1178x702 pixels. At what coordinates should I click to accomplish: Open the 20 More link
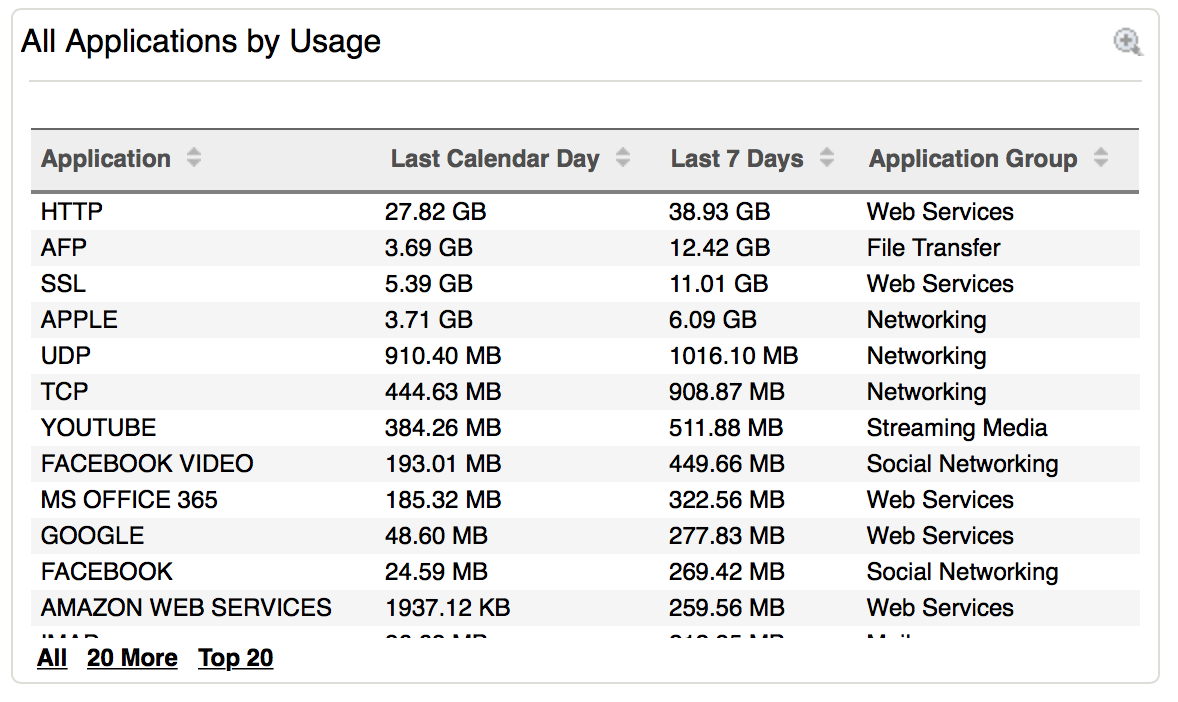(132, 658)
